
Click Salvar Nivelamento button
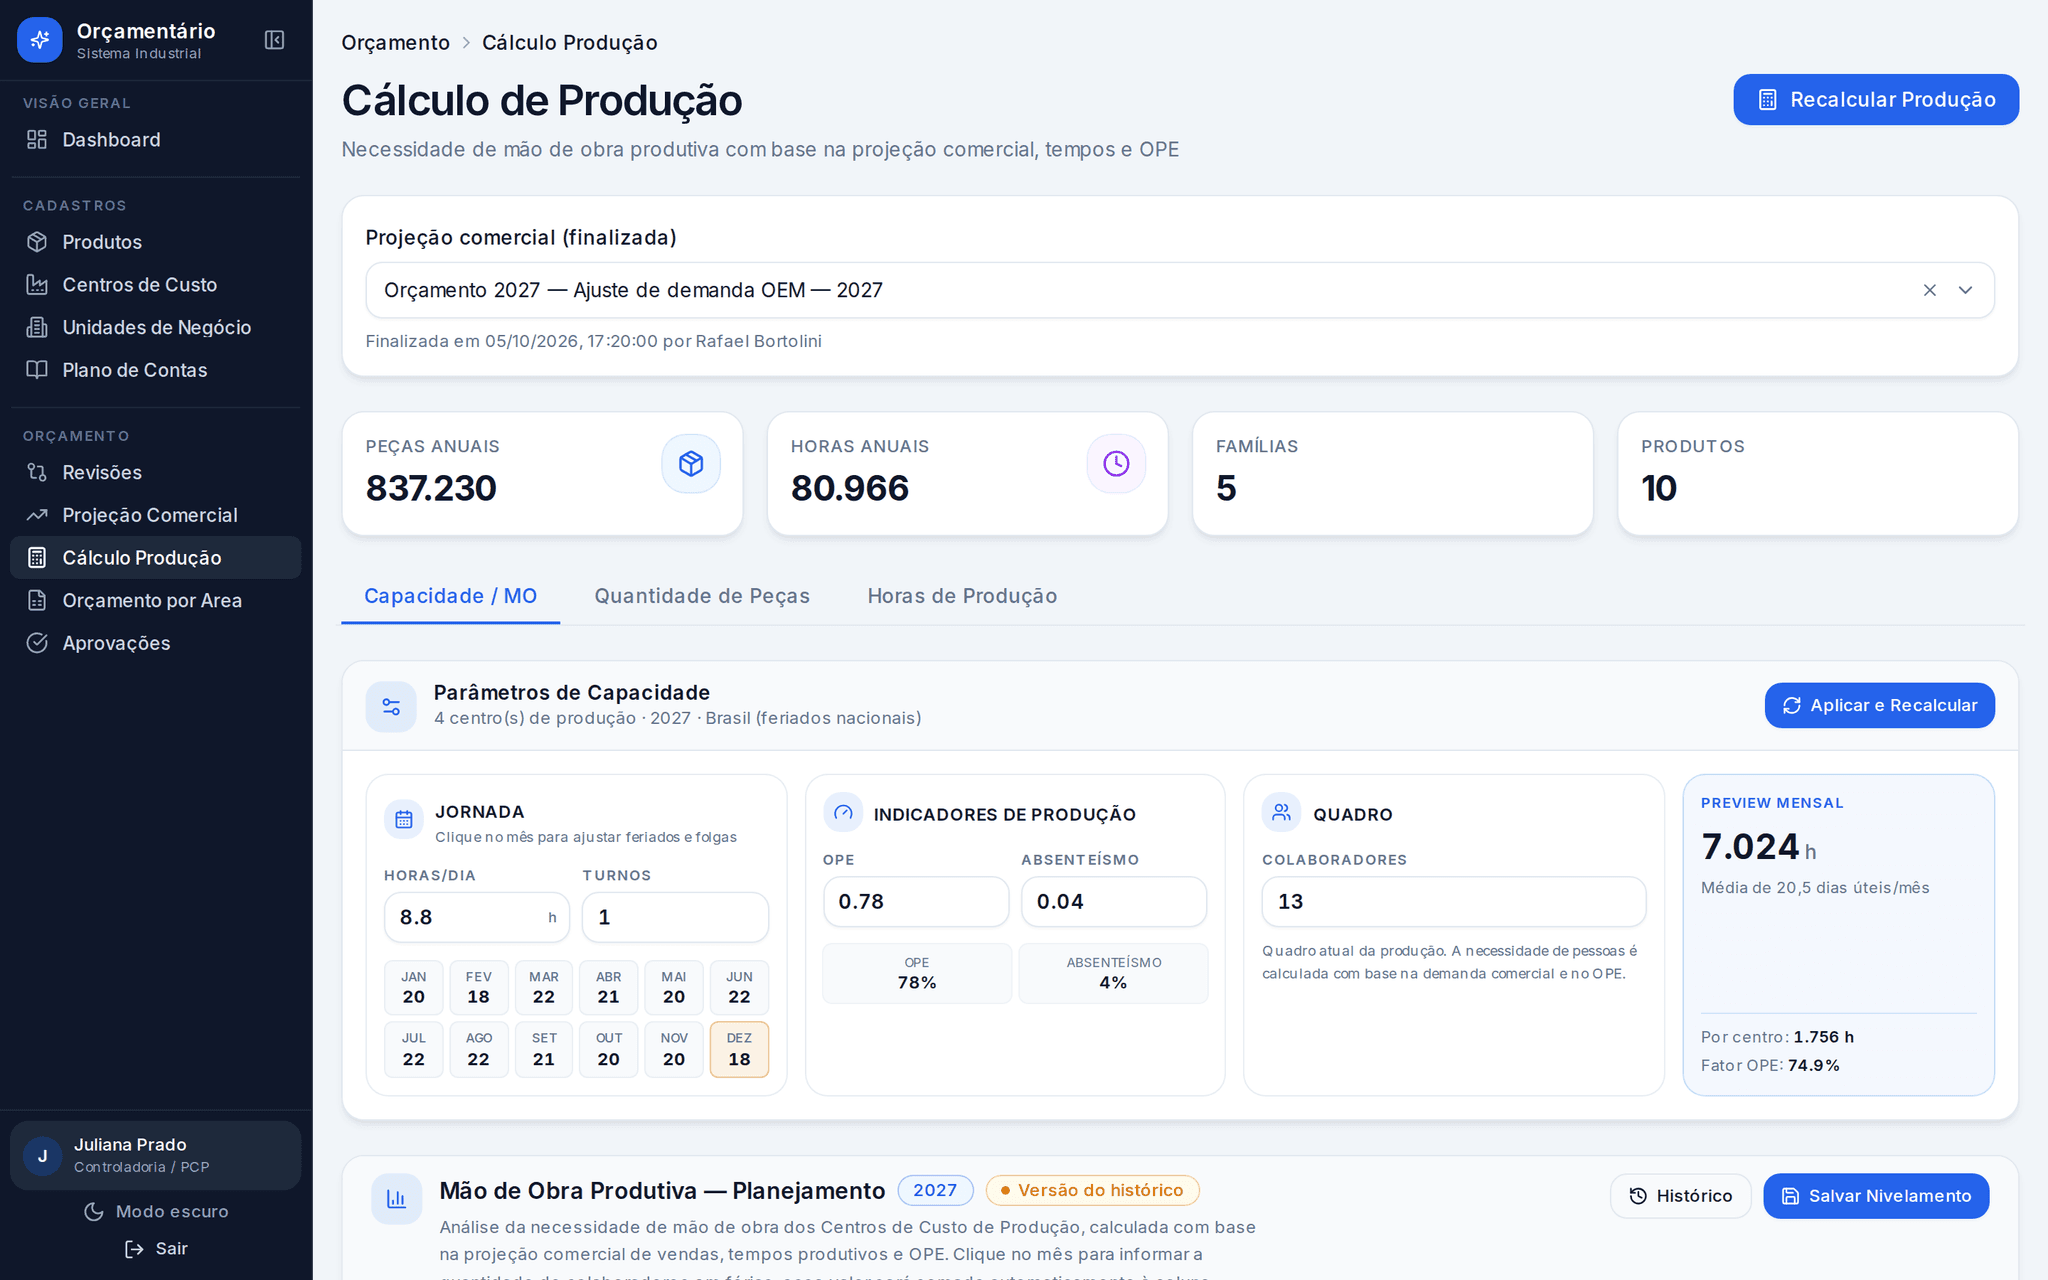pyautogui.click(x=1876, y=1196)
